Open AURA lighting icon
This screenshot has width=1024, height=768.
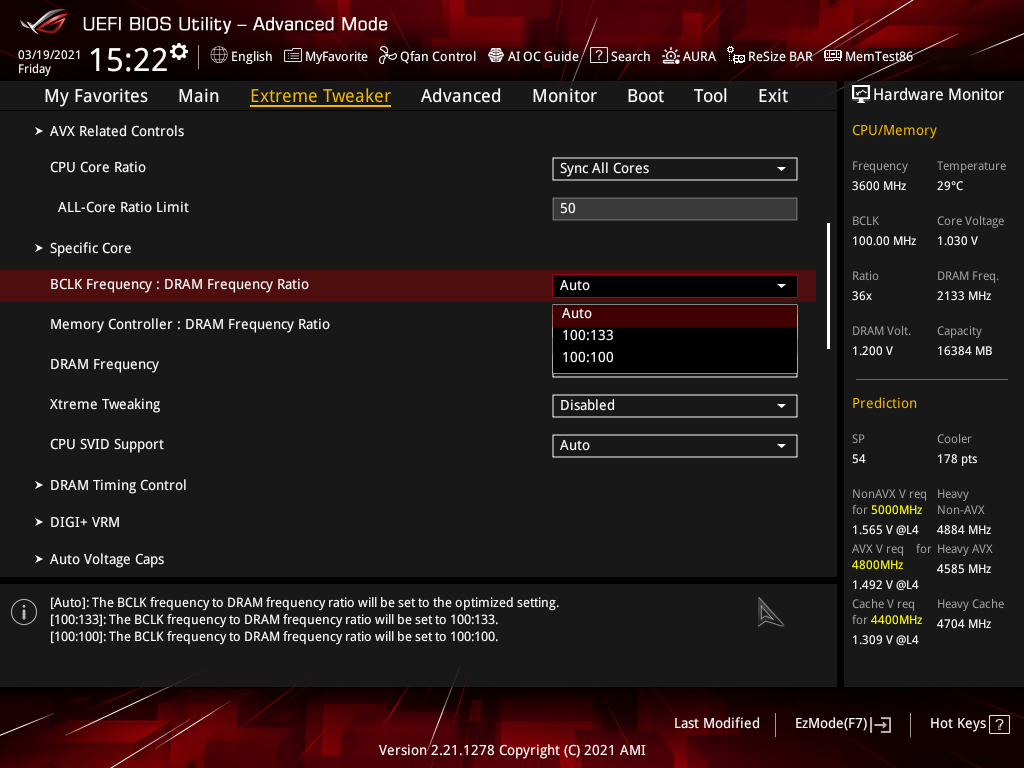tap(671, 56)
